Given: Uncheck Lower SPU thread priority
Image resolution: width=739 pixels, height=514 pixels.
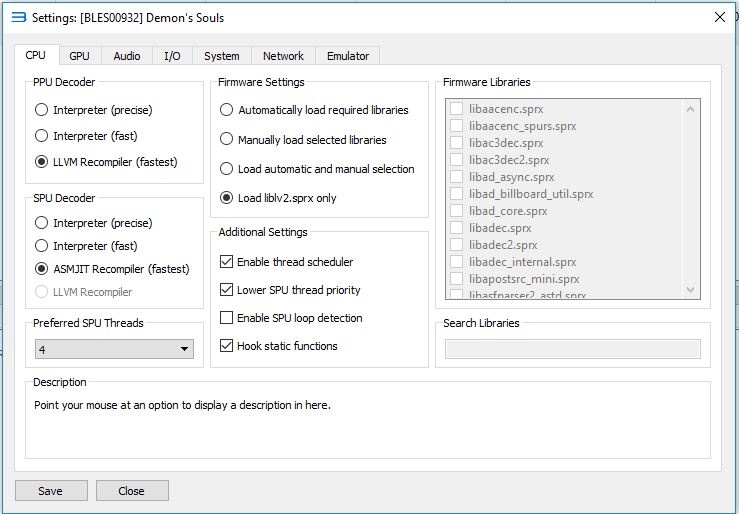Looking at the screenshot, I should 227,290.
